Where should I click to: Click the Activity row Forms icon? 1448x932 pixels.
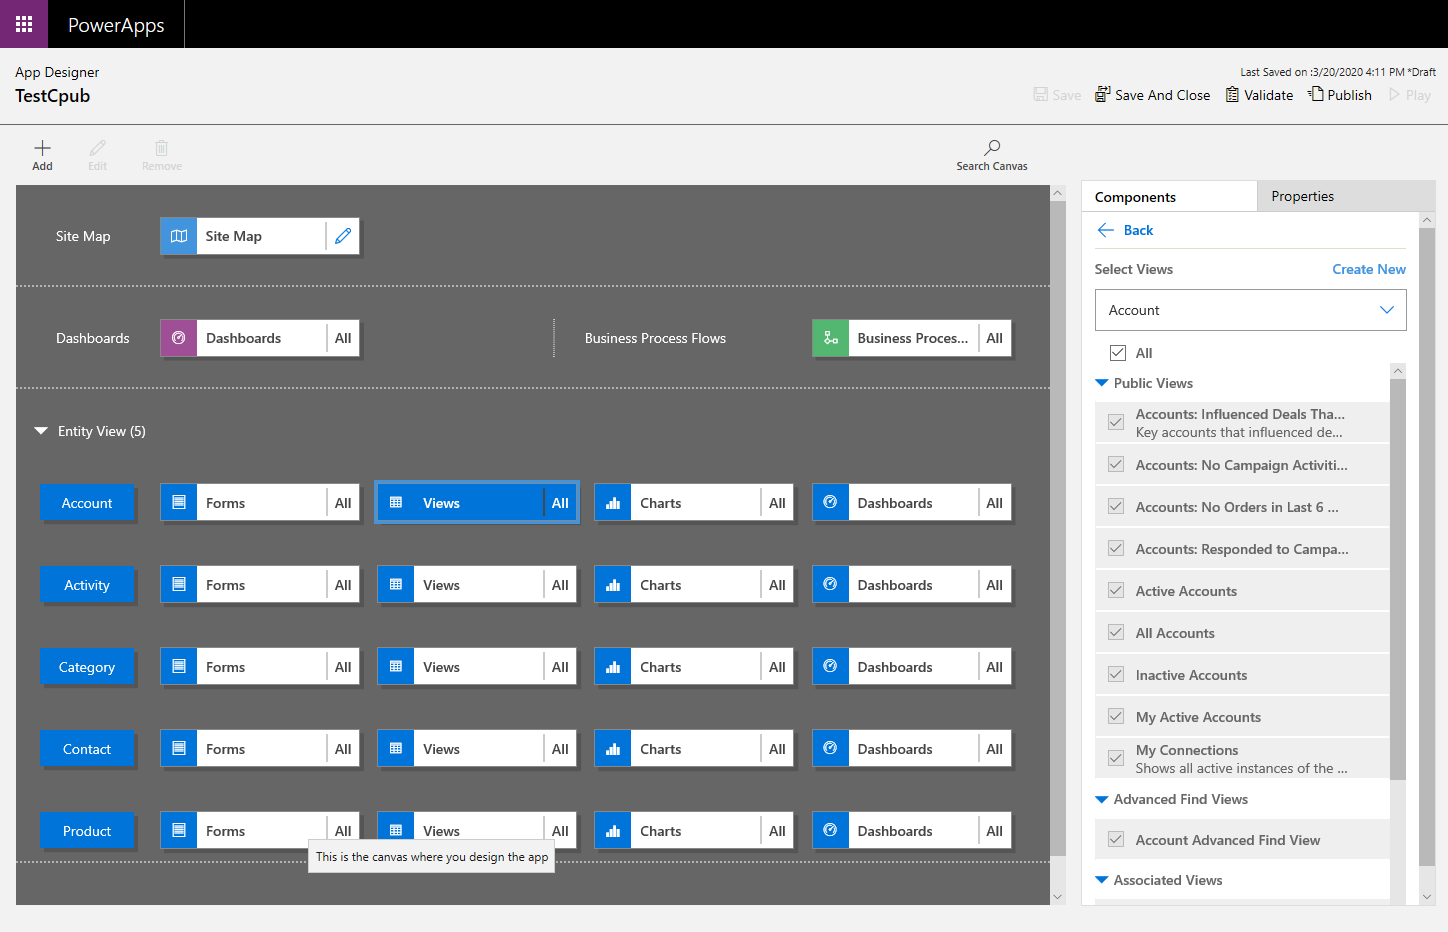179,585
